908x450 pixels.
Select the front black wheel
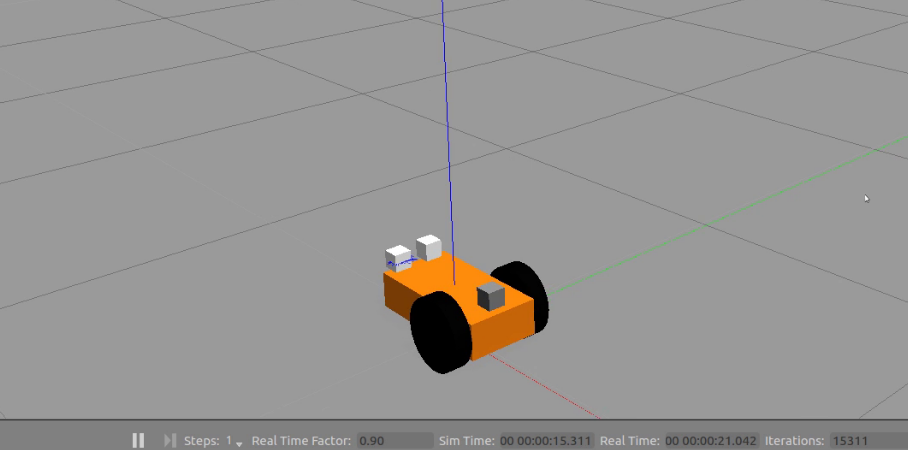pos(441,332)
